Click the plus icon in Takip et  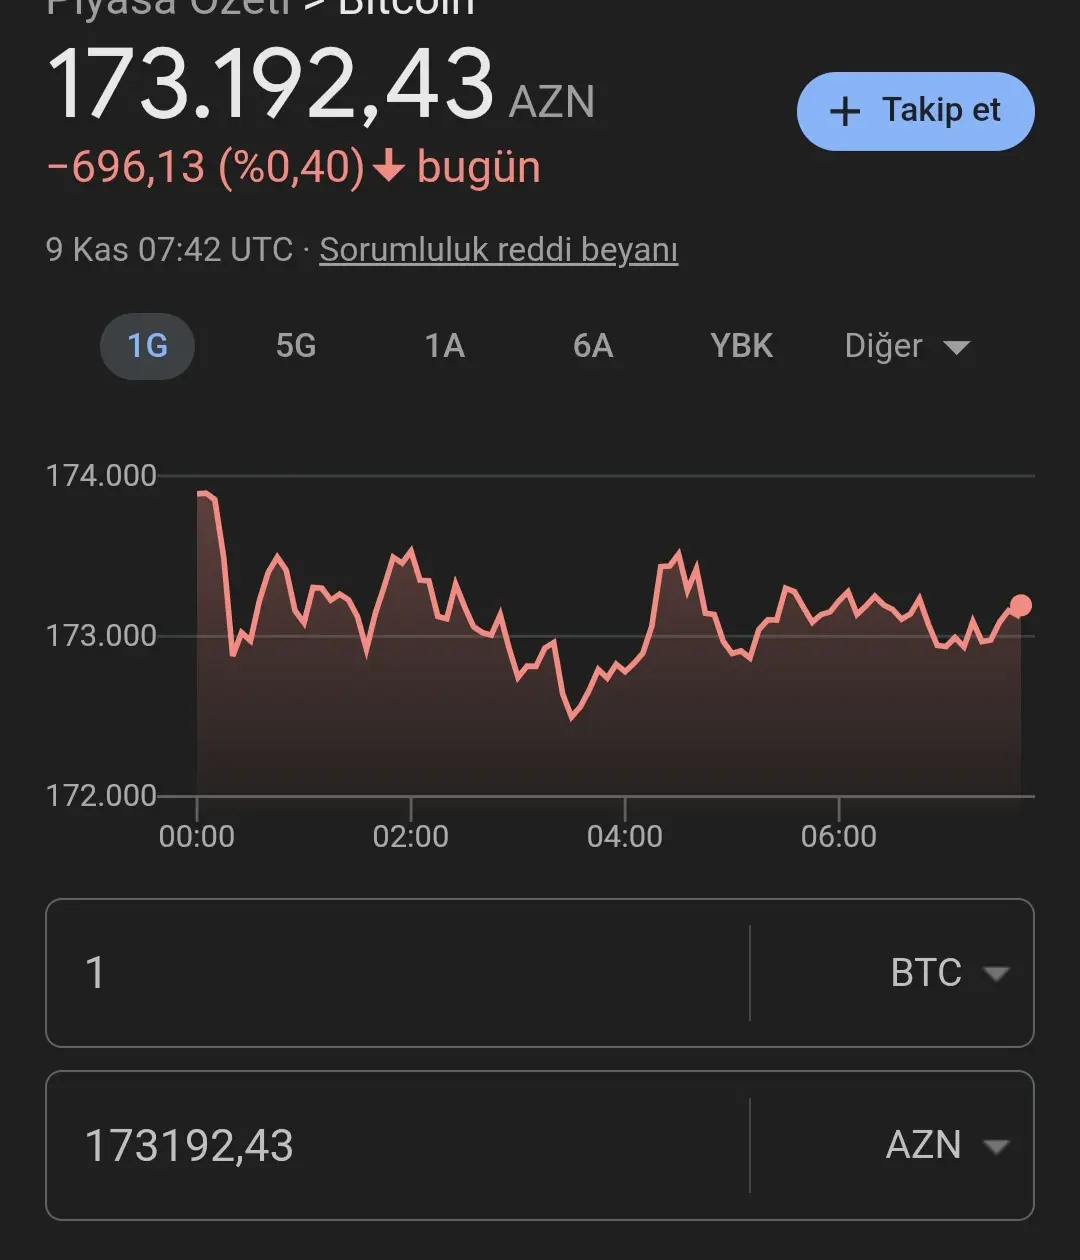coord(845,111)
